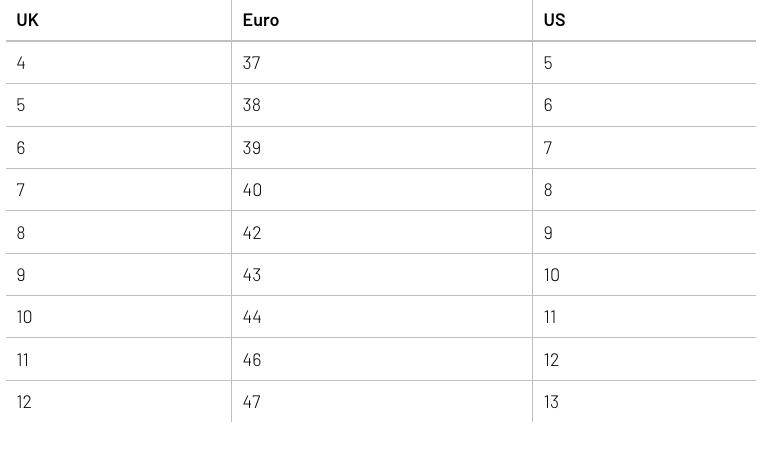The image size is (767, 451).
Task: Click US size 10 cell
Action: (x=552, y=275)
